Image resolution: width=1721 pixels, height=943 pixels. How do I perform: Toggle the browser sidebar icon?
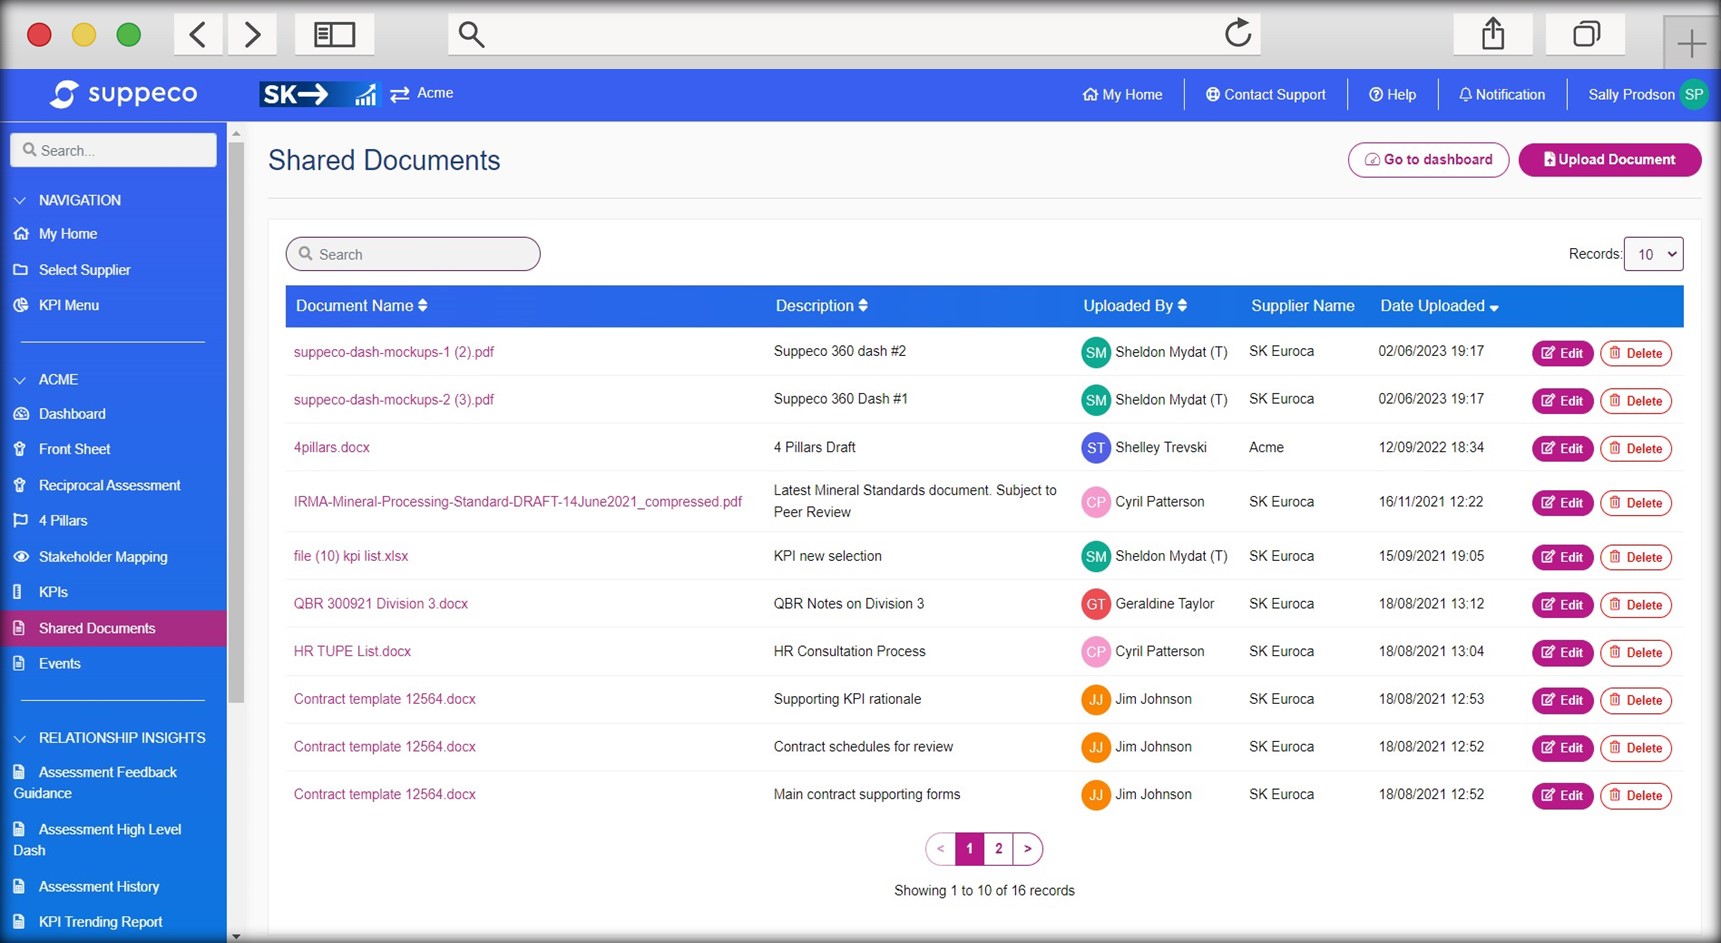click(x=335, y=34)
